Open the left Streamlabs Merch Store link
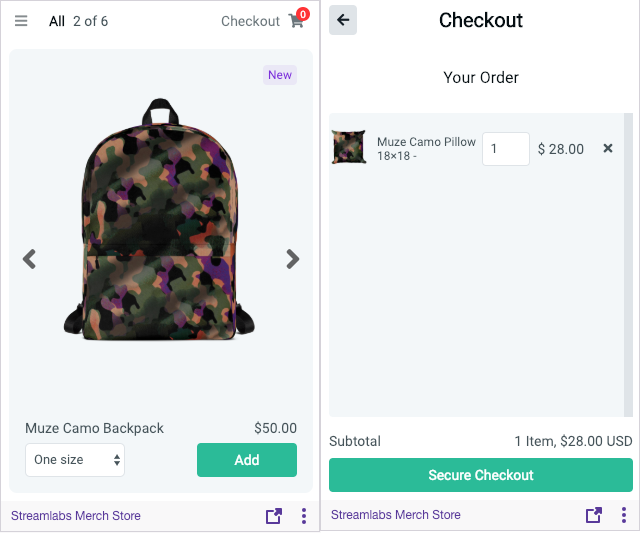Screen dimensions: 640x533 coord(76,516)
